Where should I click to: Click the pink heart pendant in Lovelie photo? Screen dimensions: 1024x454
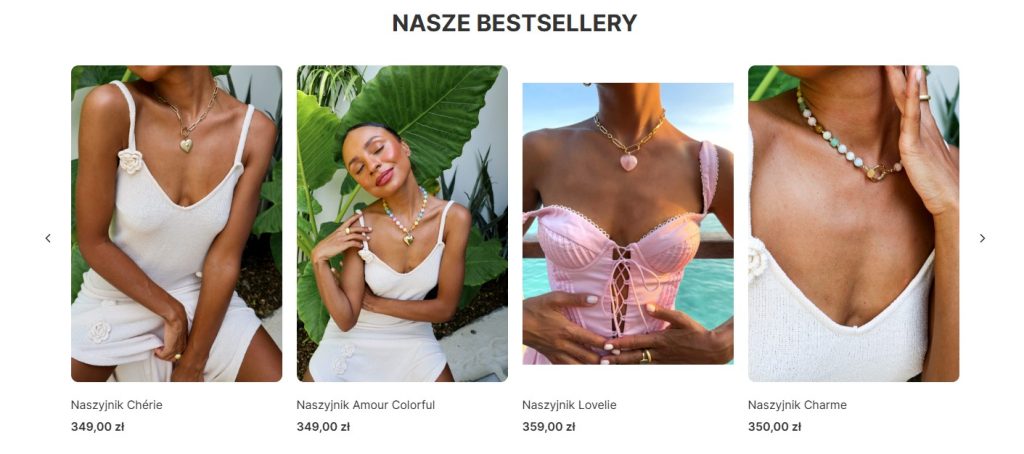(628, 162)
